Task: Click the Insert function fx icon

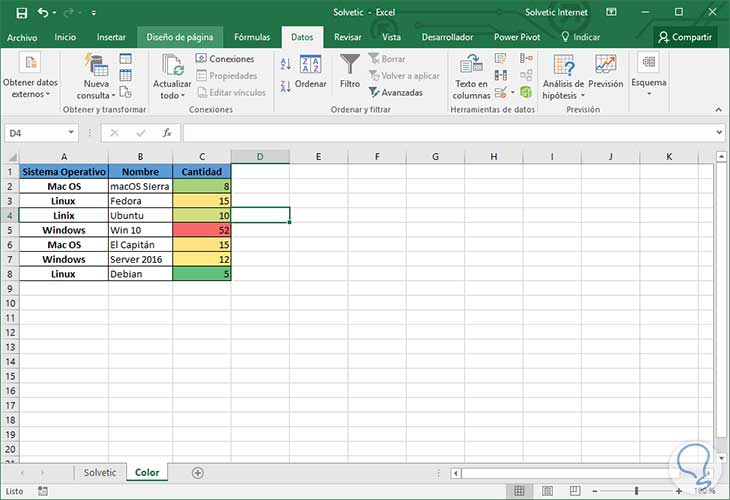Action: point(167,133)
